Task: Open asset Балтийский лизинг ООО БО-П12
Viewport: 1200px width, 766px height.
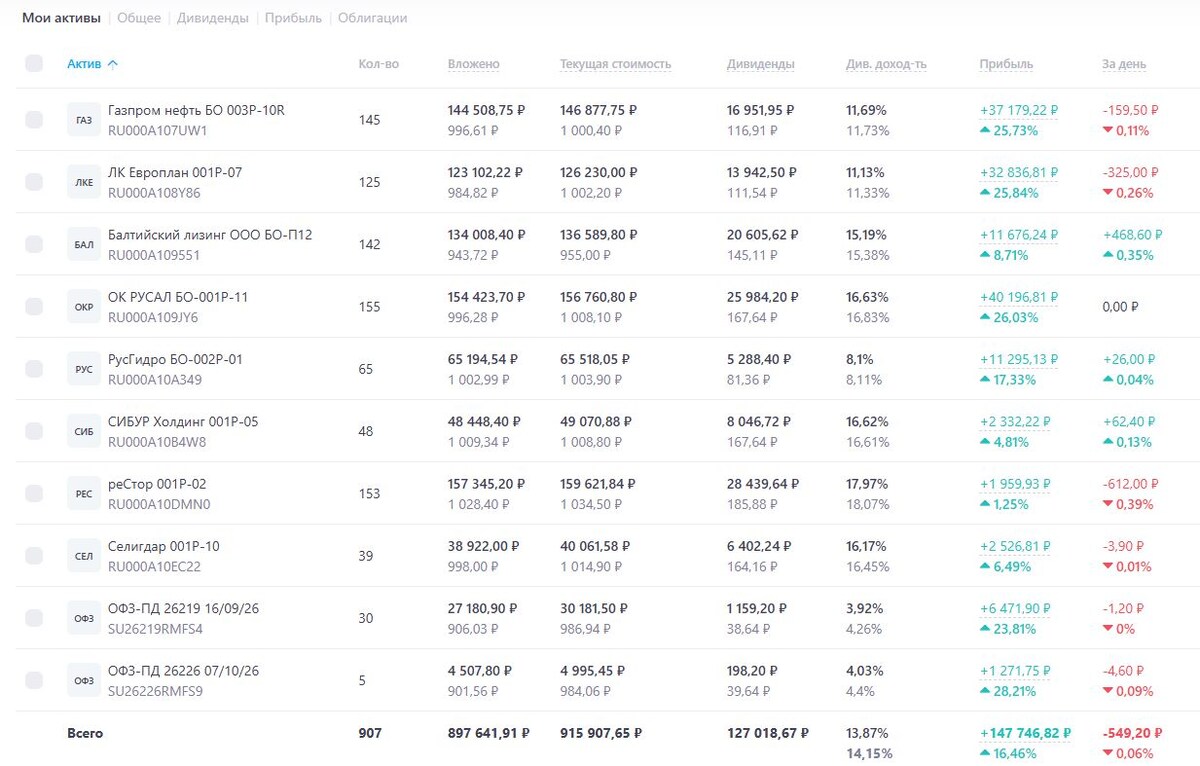Action: click(210, 234)
